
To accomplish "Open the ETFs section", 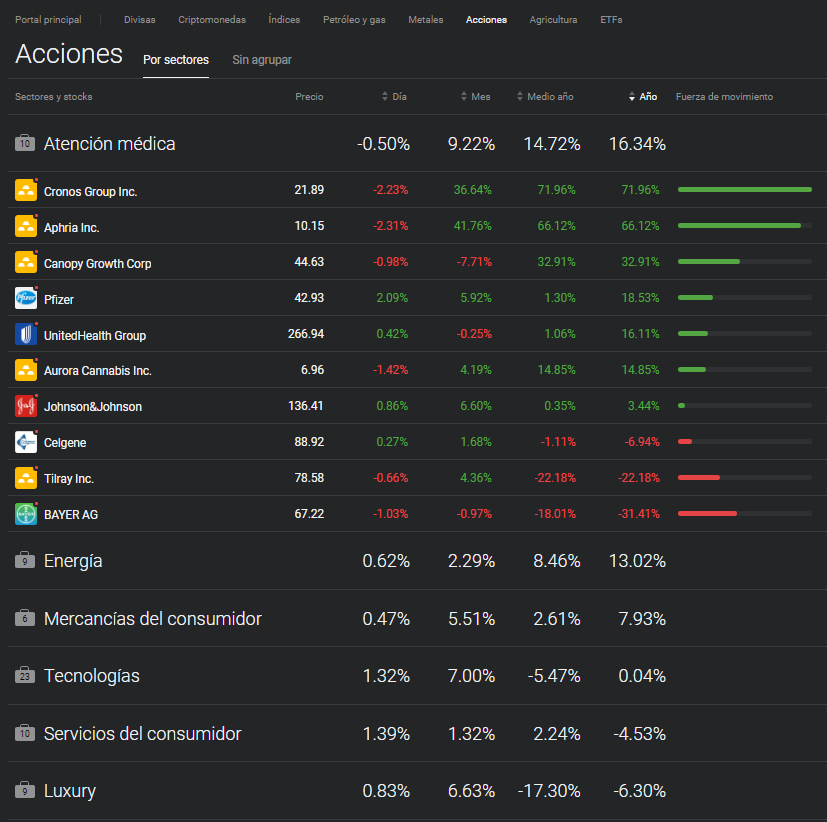I will click(611, 20).
